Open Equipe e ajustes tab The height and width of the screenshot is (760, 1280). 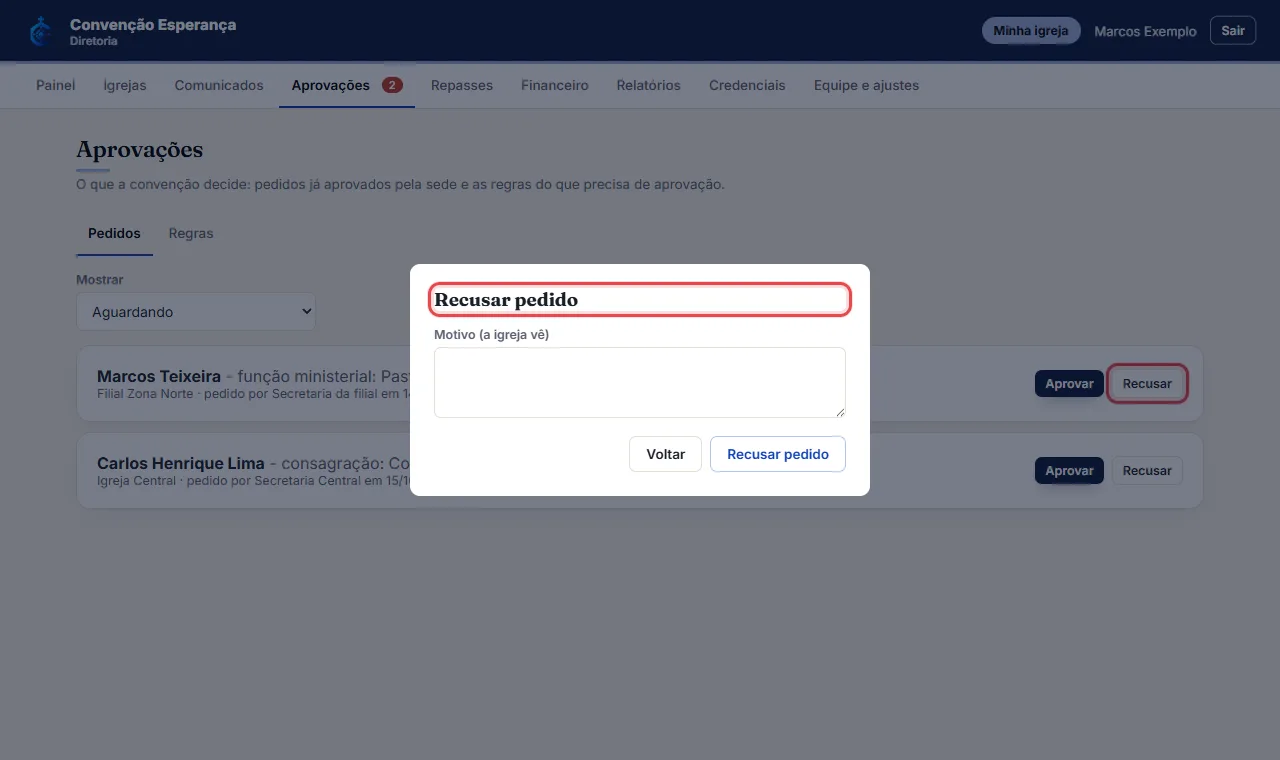point(866,85)
